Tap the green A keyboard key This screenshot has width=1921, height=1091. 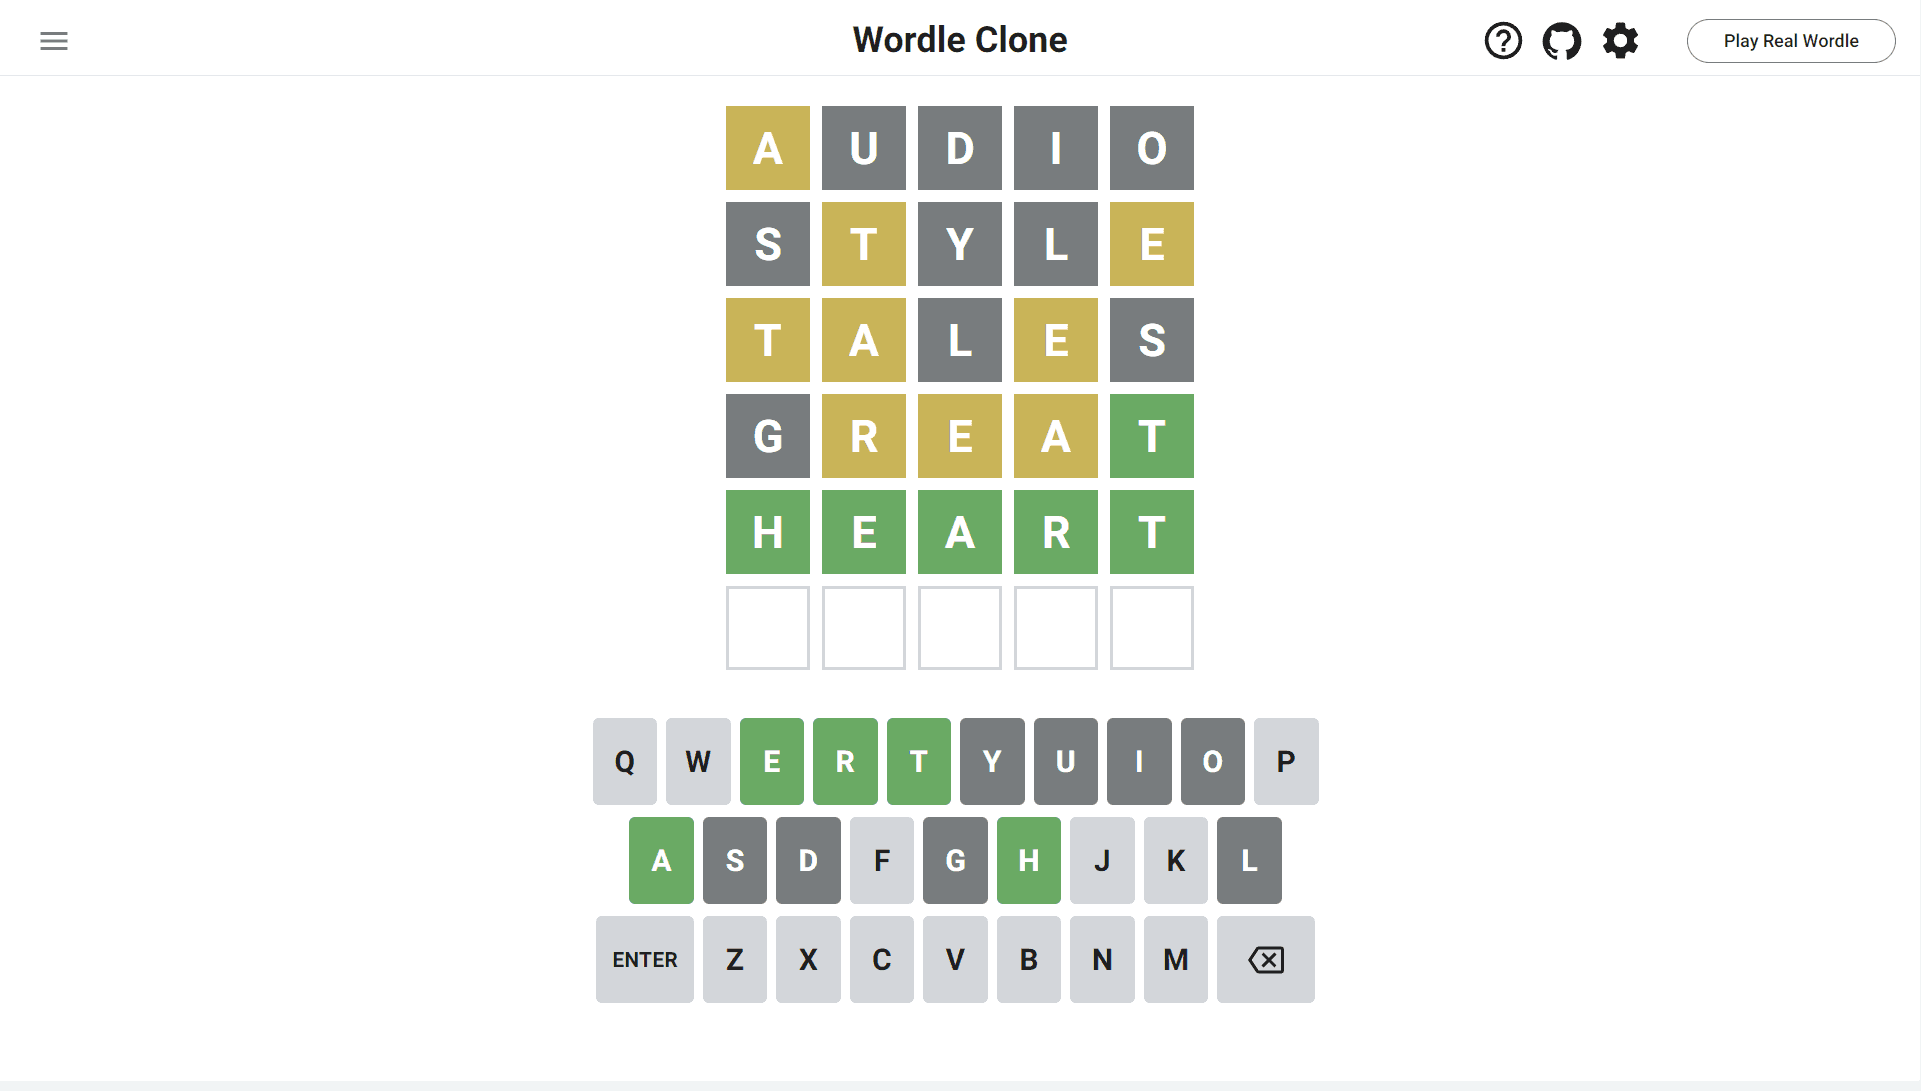(661, 860)
